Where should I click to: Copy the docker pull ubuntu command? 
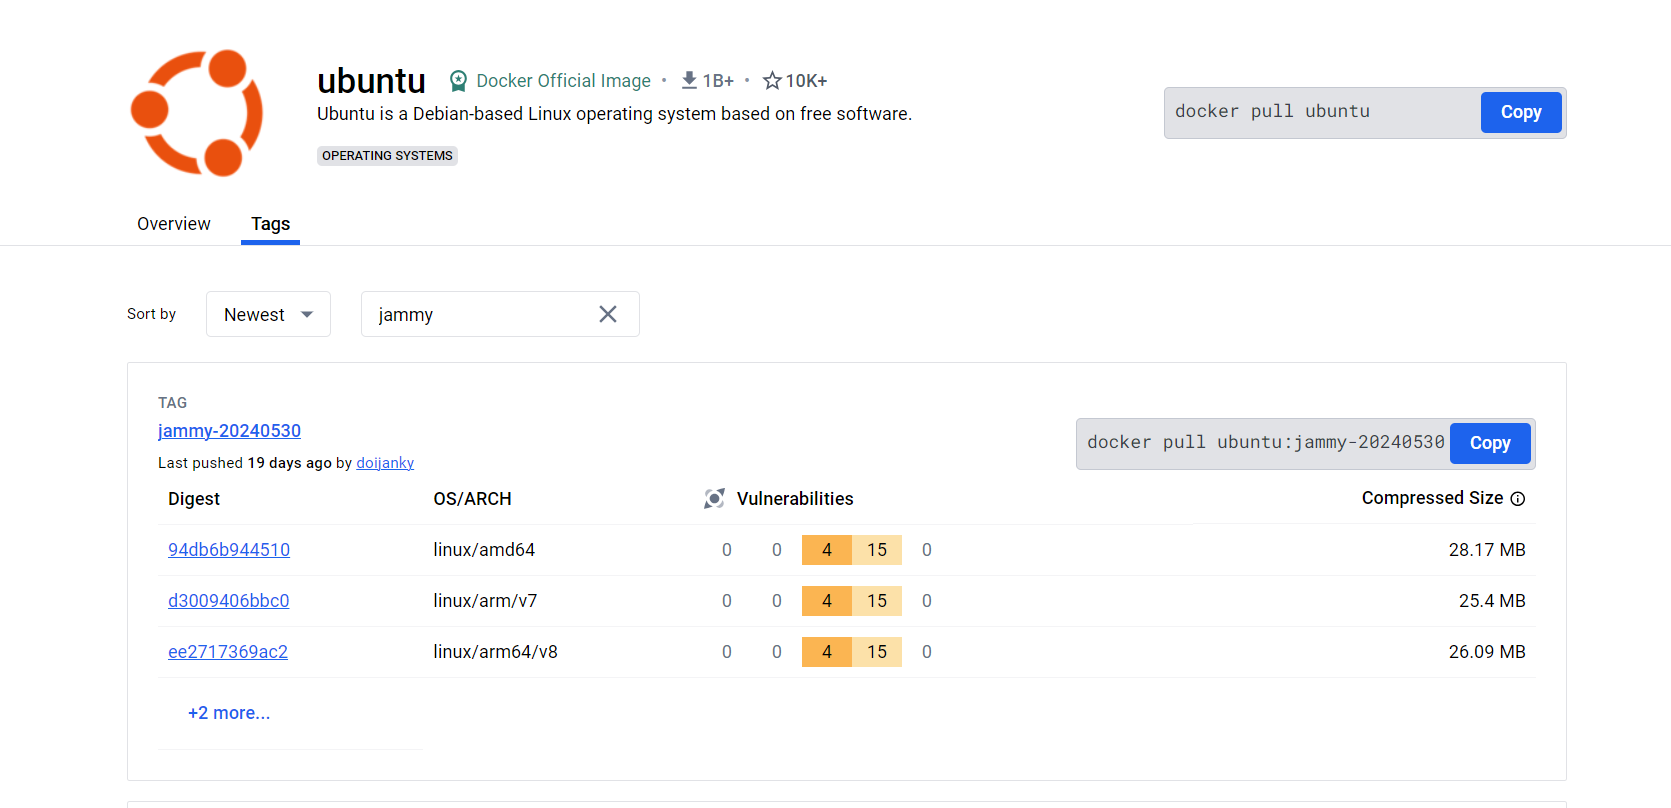(1521, 112)
